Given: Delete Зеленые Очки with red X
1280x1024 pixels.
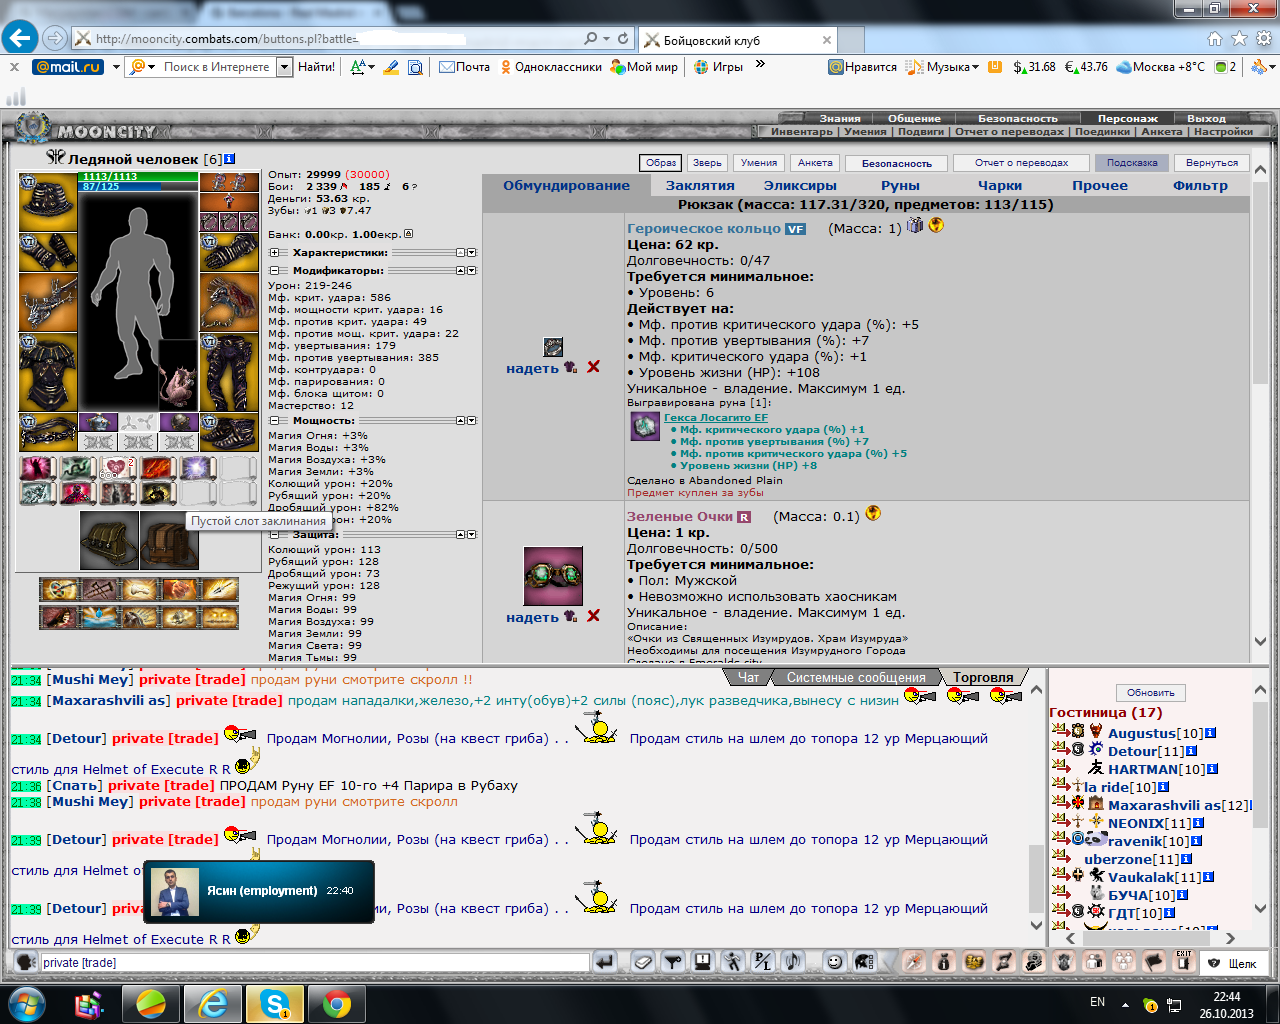Looking at the screenshot, I should [x=593, y=616].
